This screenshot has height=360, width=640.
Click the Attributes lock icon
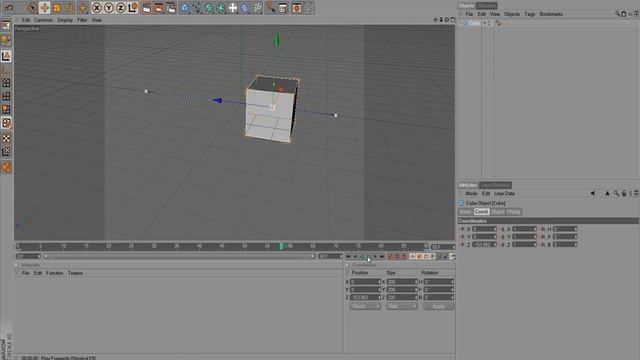point(624,193)
